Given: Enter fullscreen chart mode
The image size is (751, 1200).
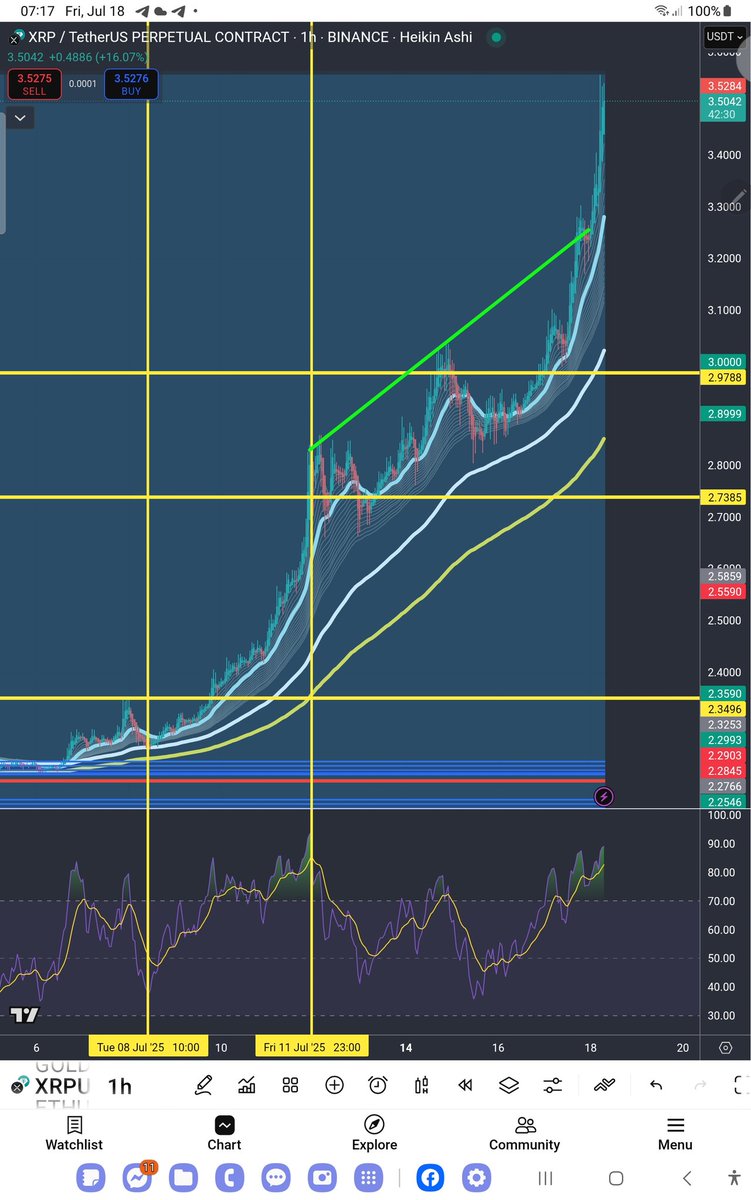Looking at the screenshot, I should 741,1085.
